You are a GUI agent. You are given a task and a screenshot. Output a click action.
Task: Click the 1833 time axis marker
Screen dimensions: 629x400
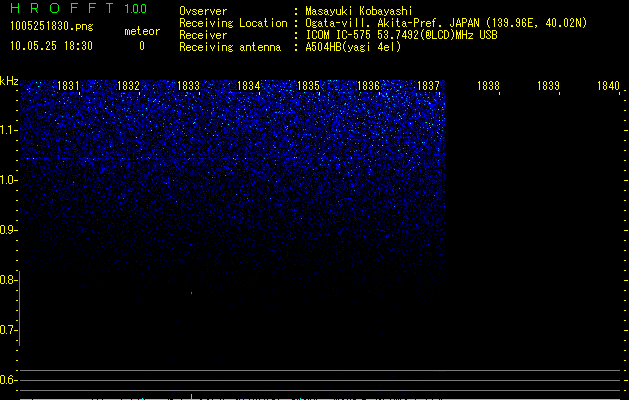pos(188,86)
